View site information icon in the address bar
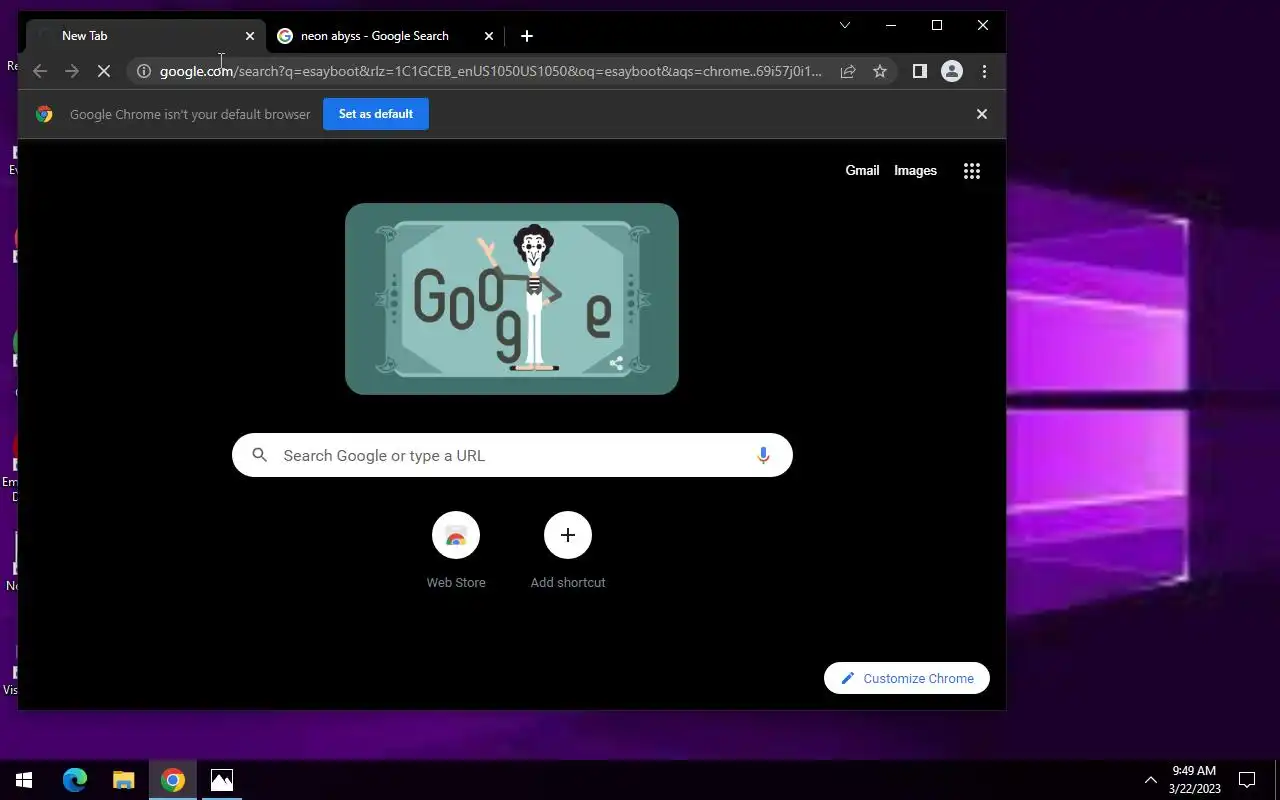This screenshot has height=800, width=1280. [x=144, y=71]
